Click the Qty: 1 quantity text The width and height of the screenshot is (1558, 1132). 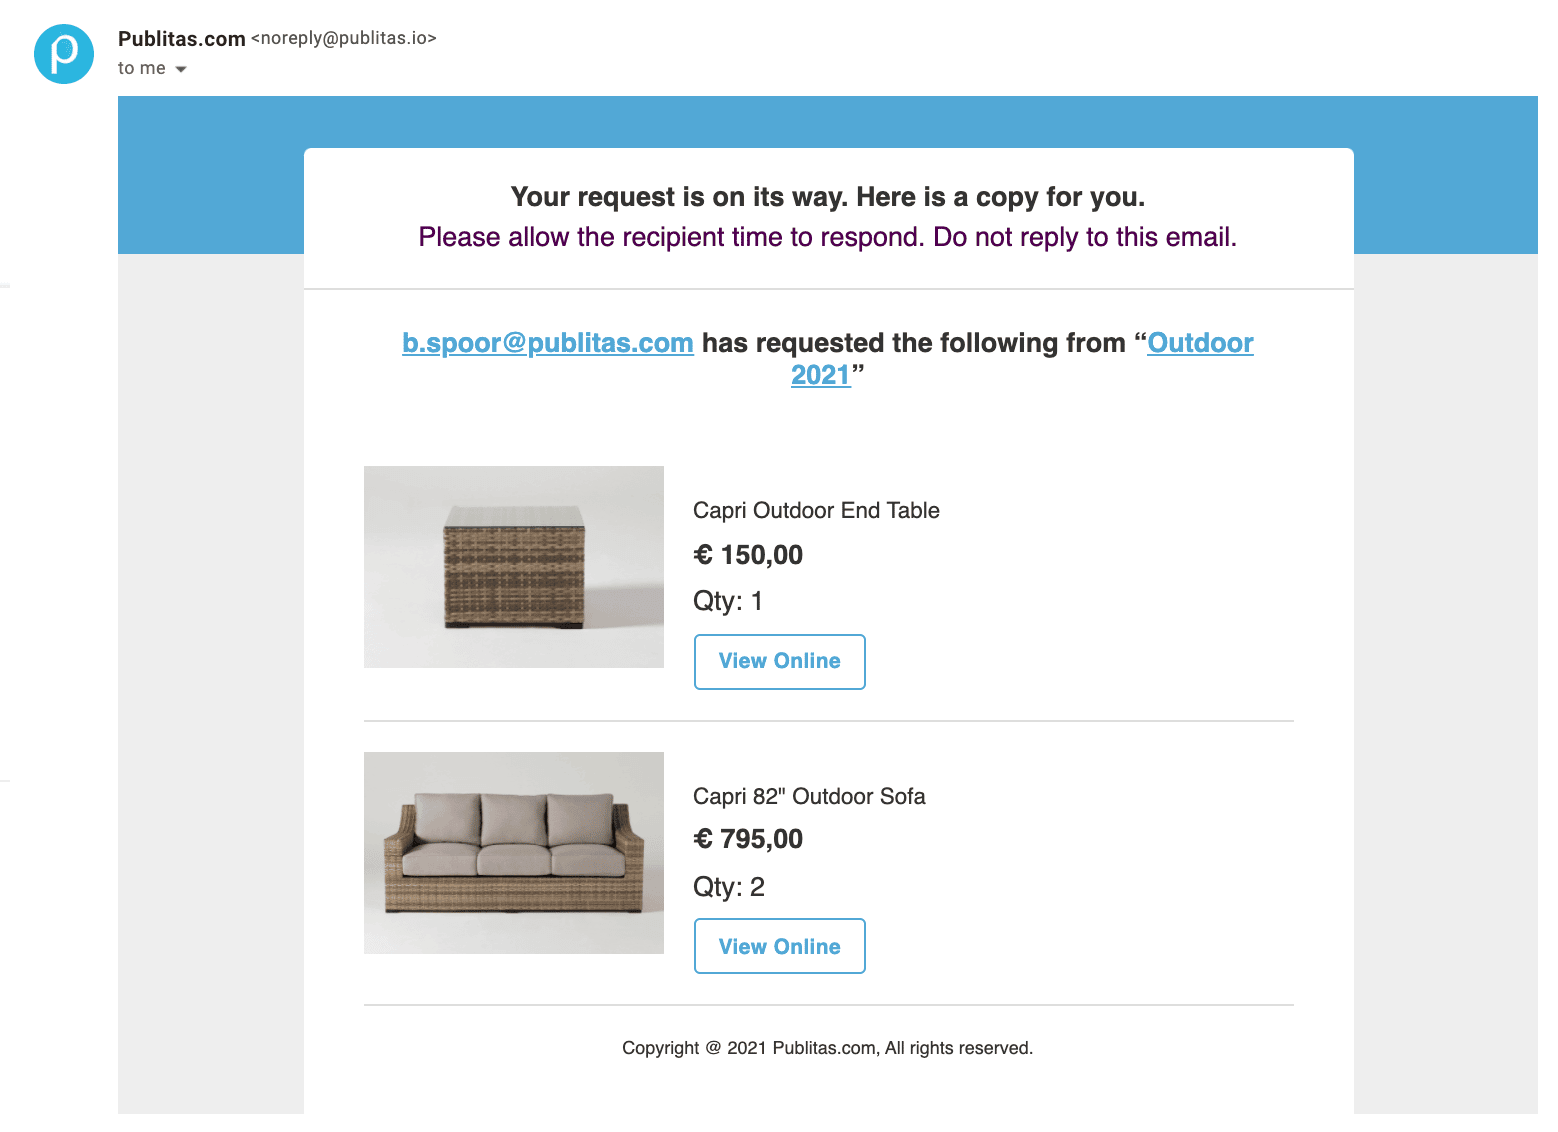point(728,601)
